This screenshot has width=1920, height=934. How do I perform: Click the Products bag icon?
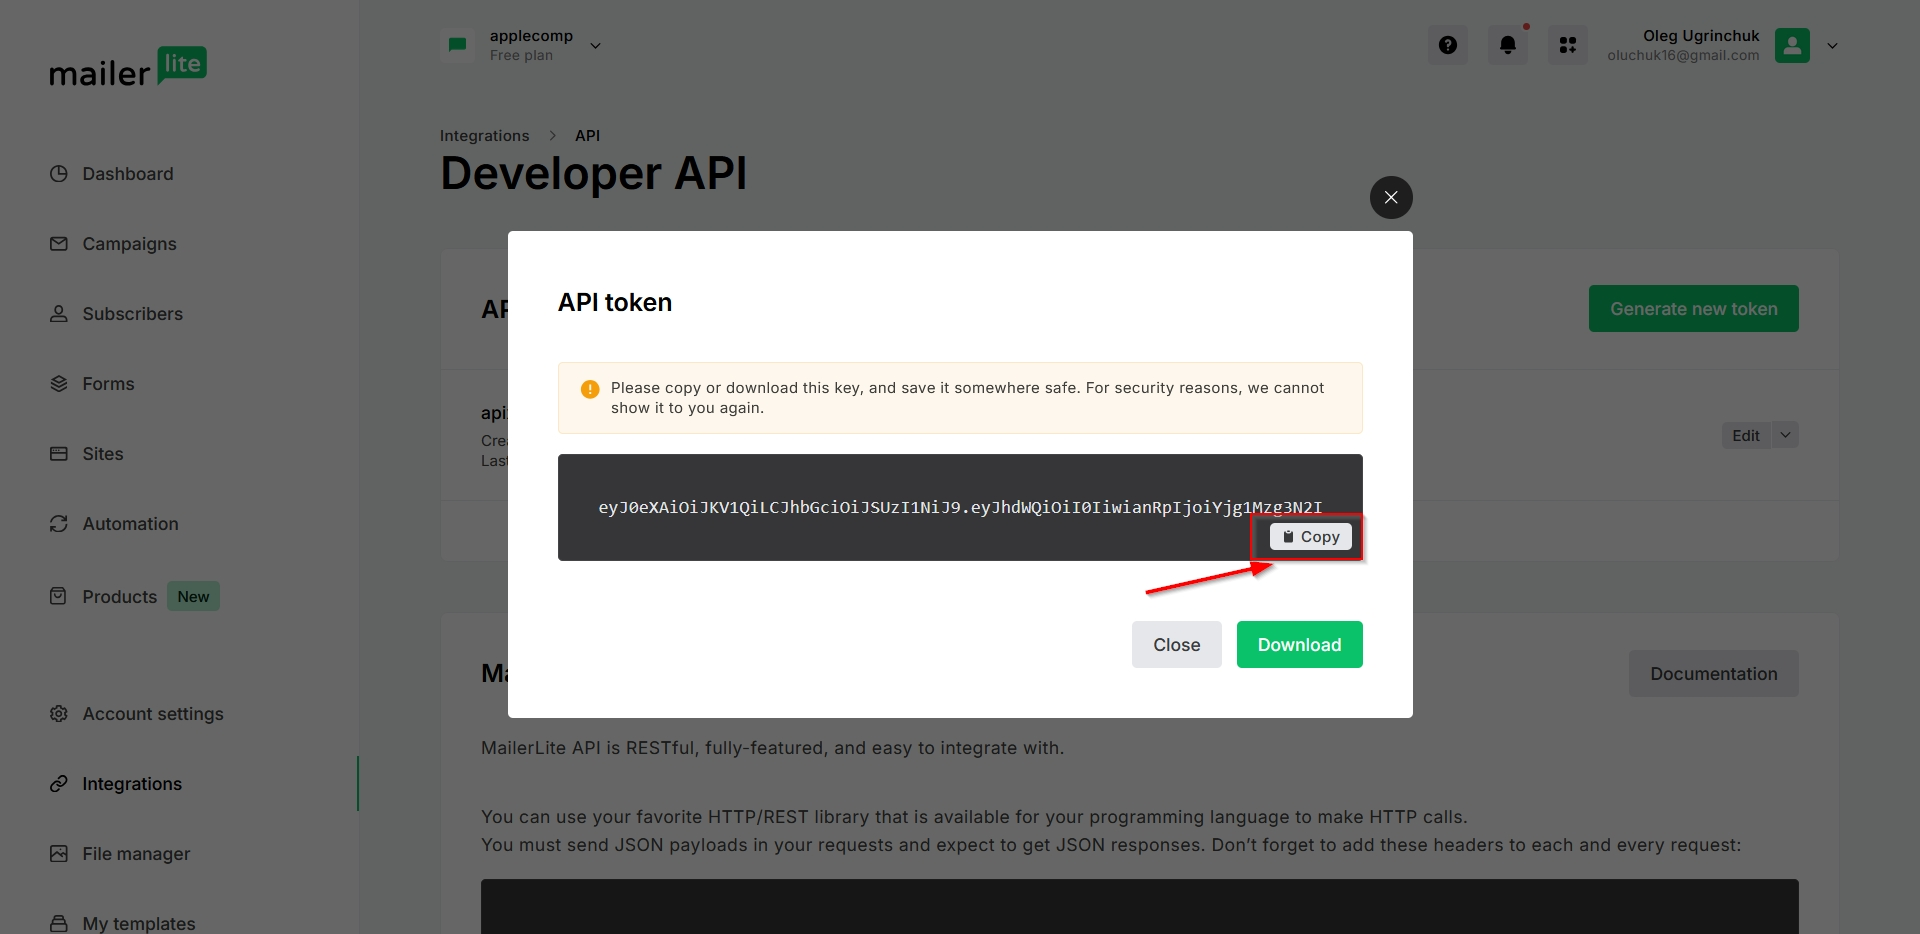[x=59, y=596]
